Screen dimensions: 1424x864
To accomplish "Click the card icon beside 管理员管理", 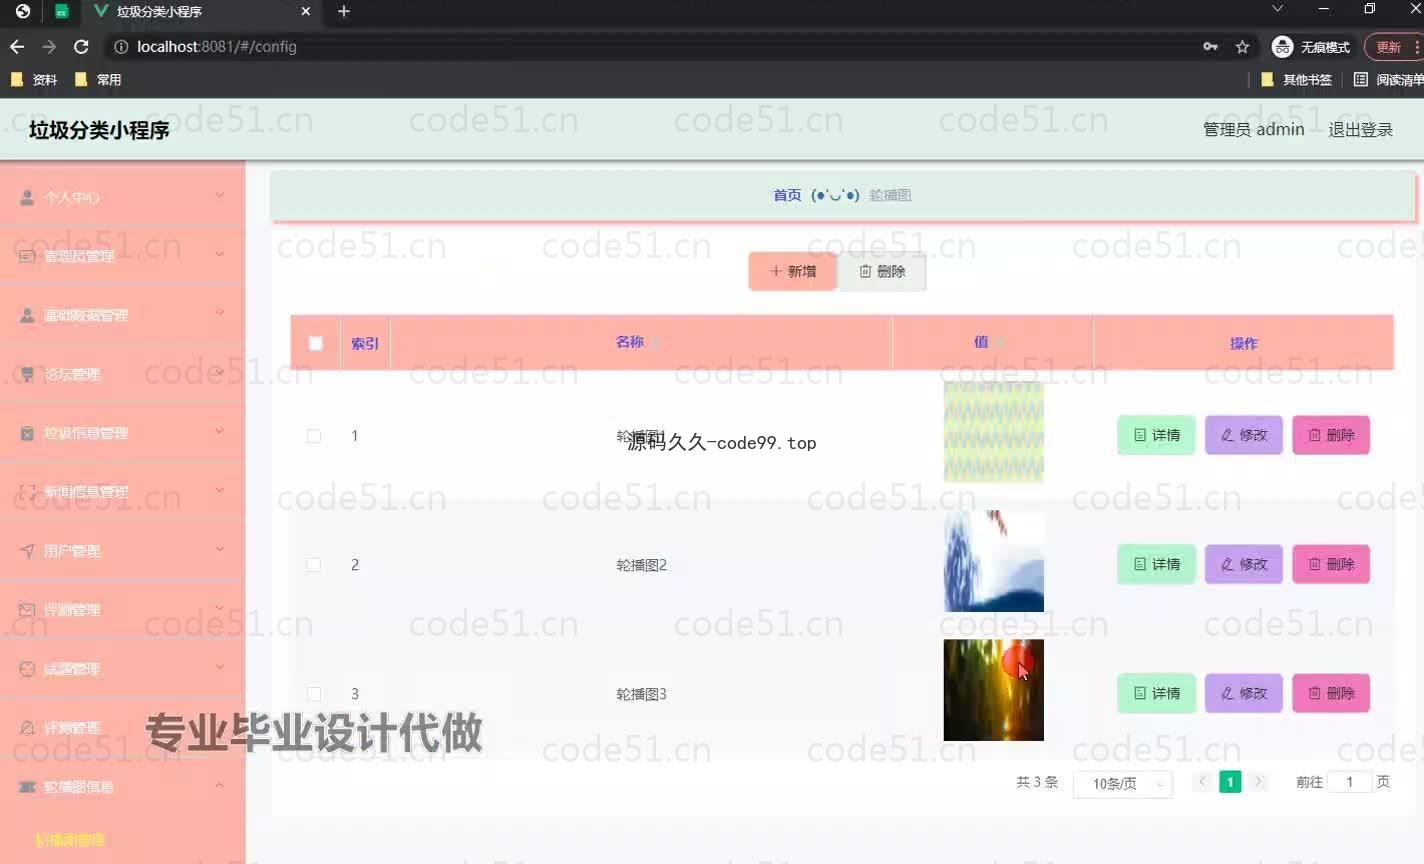I will tap(27, 257).
